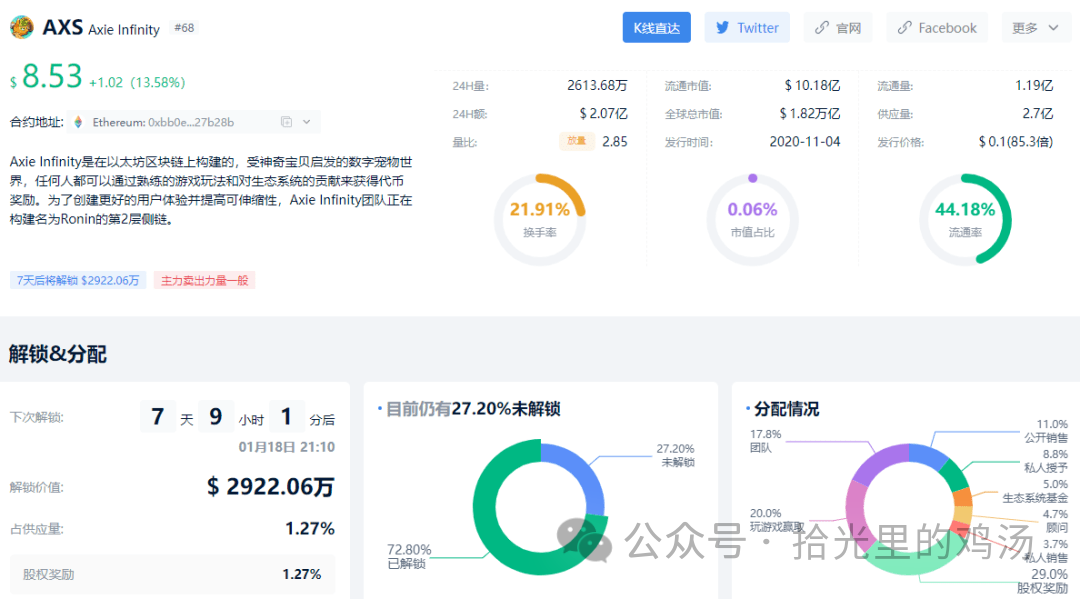
Task: Click the unlock date 01月18日 21:10
Action: coord(287,447)
